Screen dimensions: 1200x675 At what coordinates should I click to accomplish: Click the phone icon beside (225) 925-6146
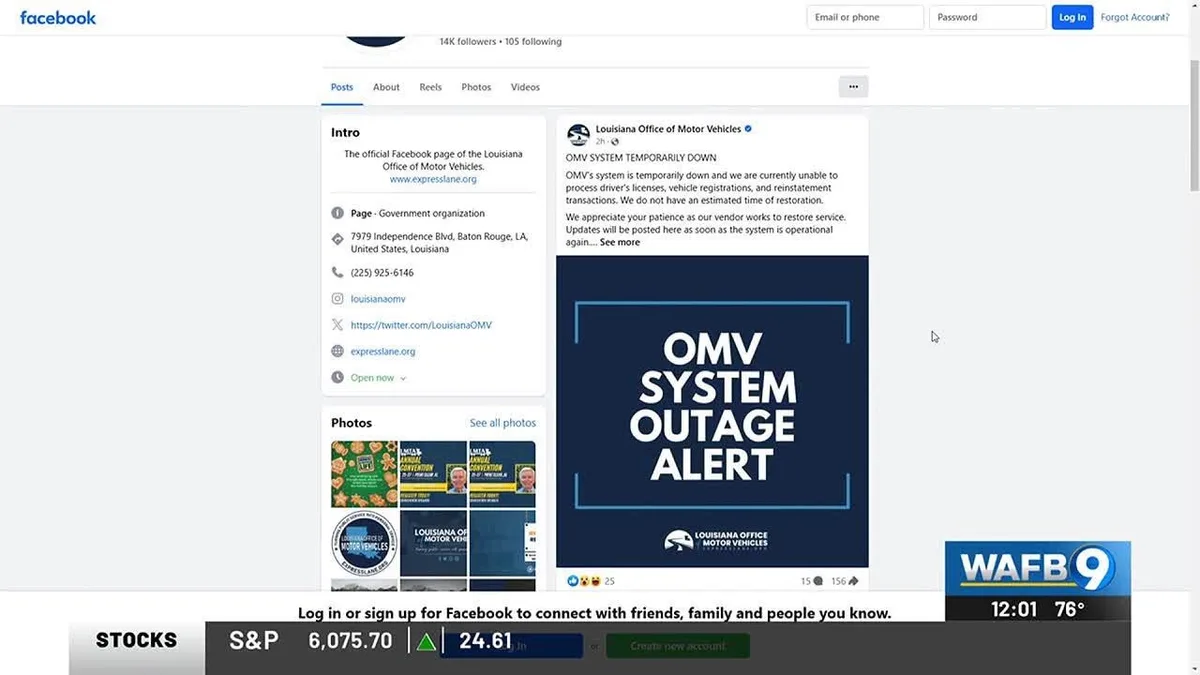click(338, 272)
